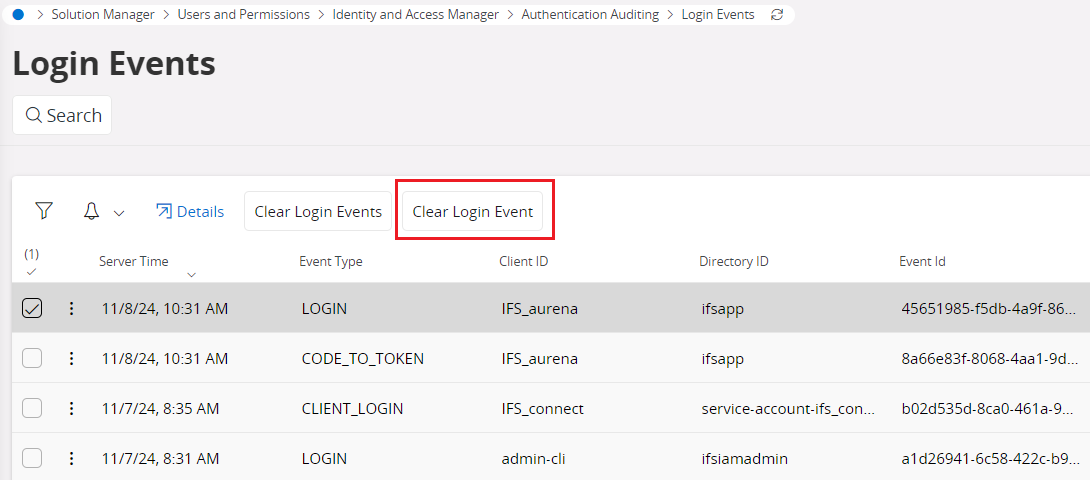
Task: Open the row menu for the CODE_TO_TOKEN event
Action: [71, 358]
